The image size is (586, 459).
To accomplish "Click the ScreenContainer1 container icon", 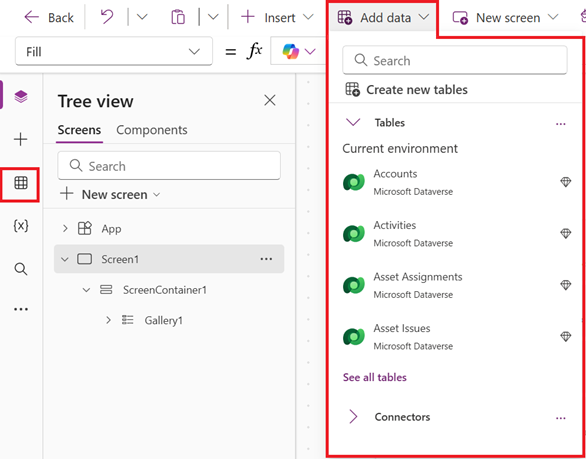I will (106, 290).
